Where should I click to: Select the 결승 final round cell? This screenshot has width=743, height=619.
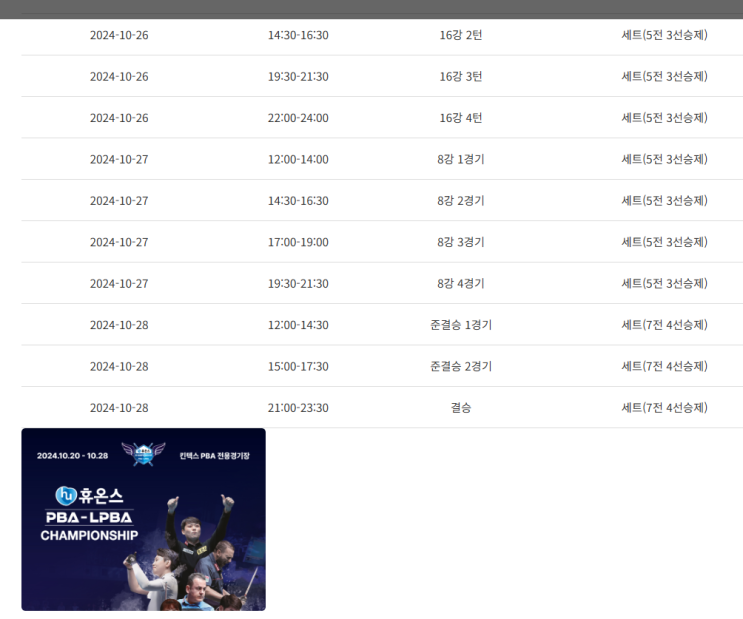coord(461,408)
